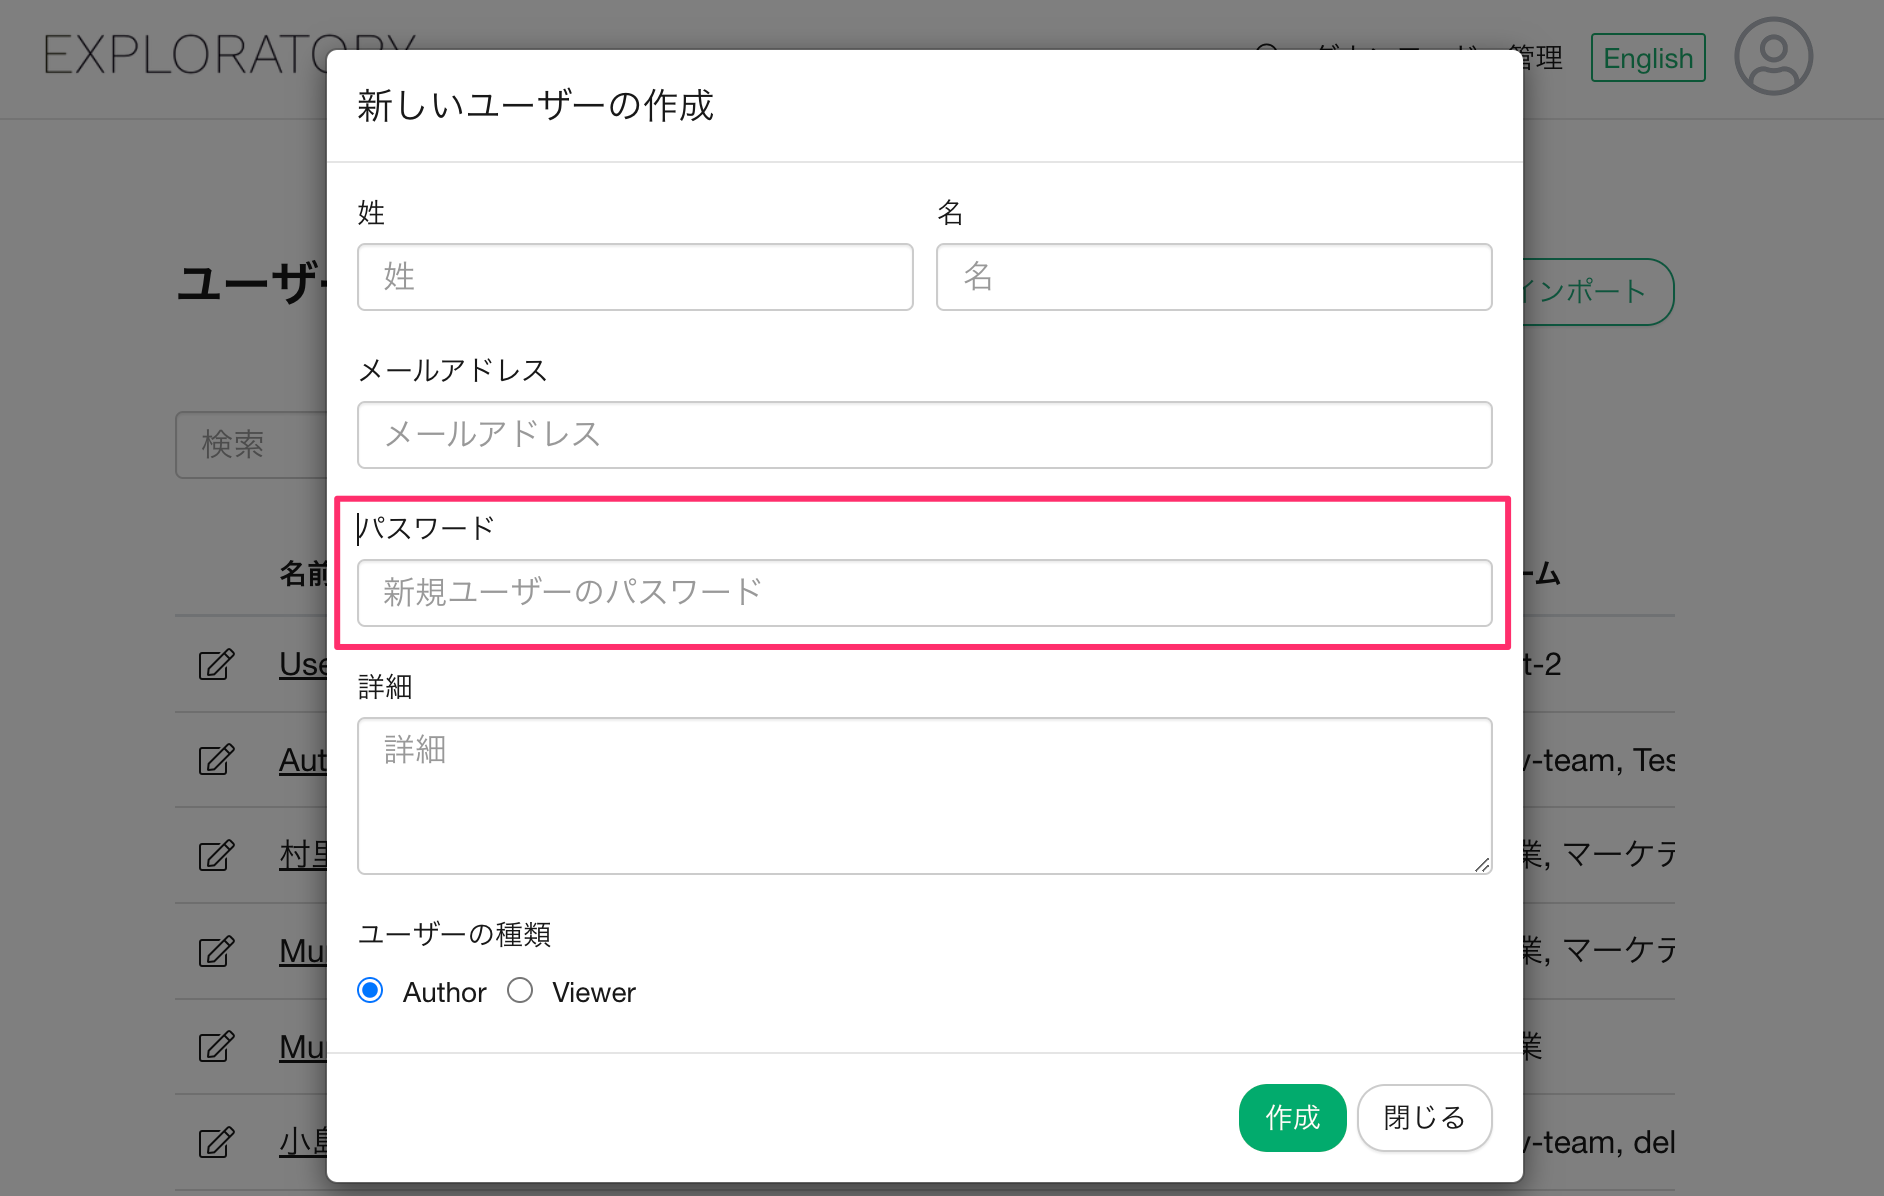Click the Viewer label text
Viewport: 1884px width, 1196px height.
594,992
